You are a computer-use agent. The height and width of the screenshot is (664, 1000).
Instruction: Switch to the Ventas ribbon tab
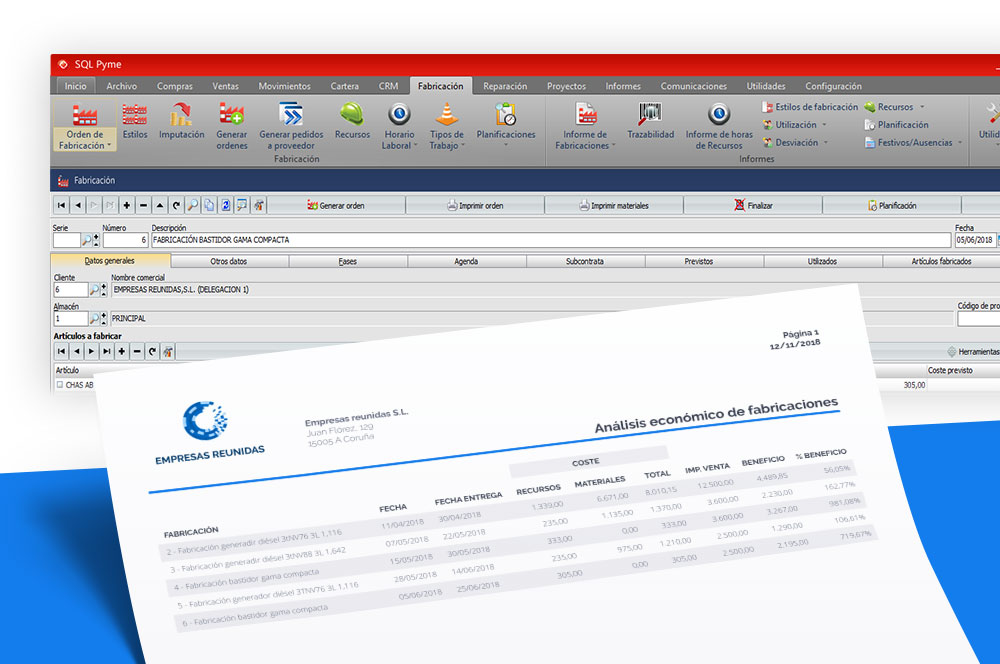[x=224, y=86]
